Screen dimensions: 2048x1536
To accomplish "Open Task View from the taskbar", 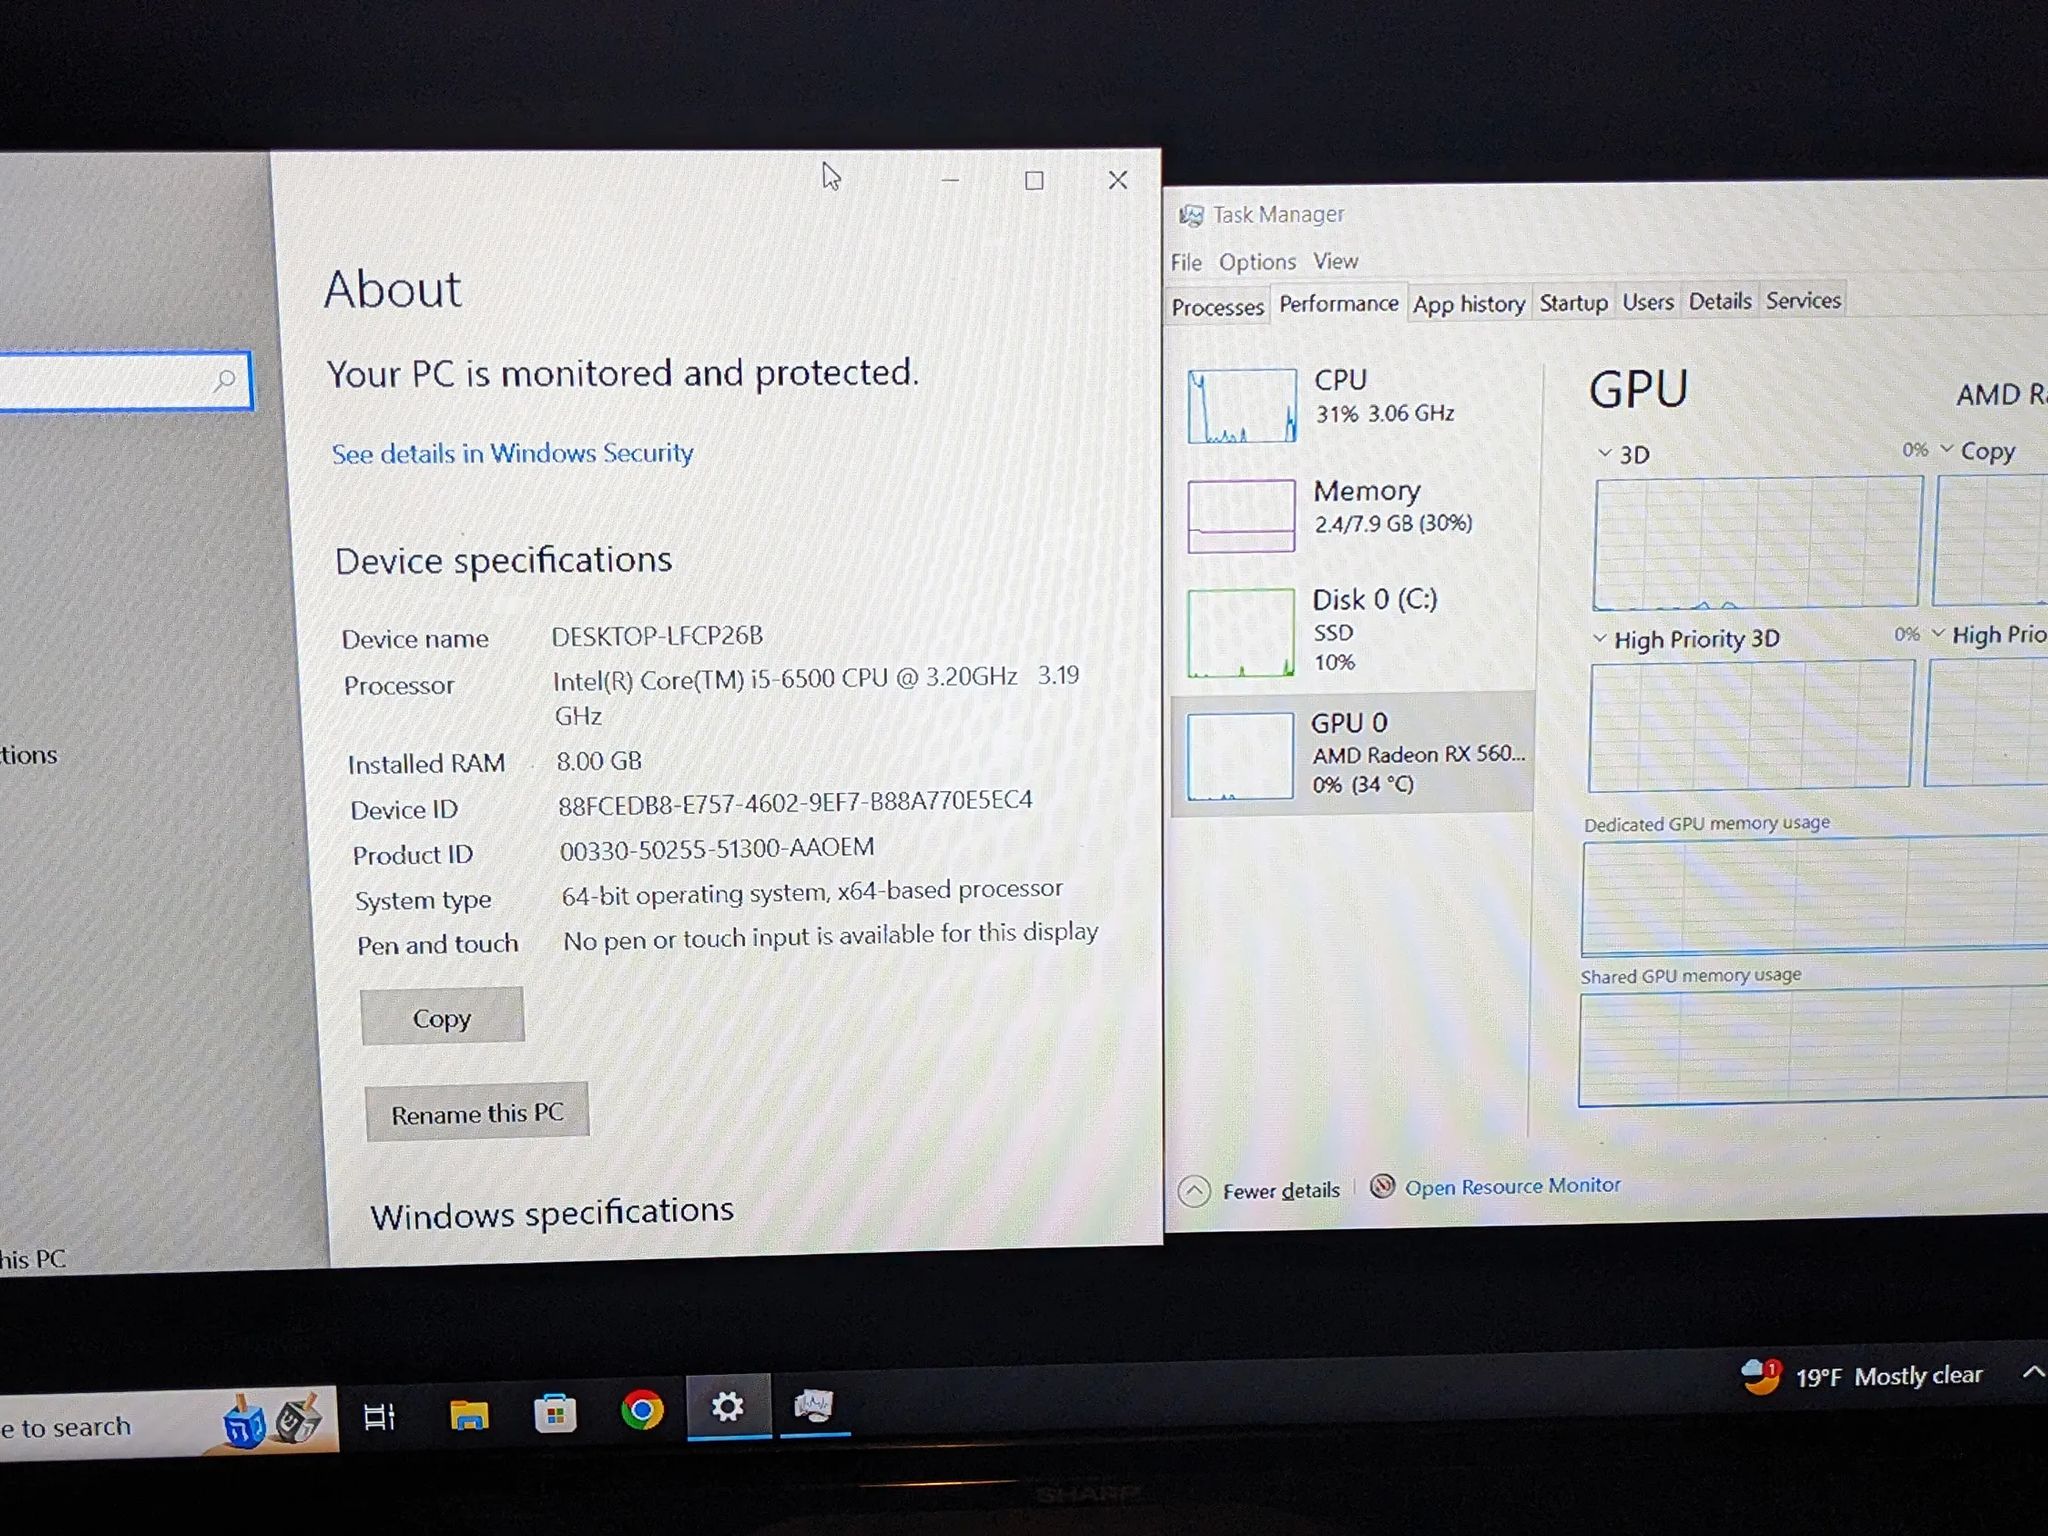I will tap(380, 1417).
